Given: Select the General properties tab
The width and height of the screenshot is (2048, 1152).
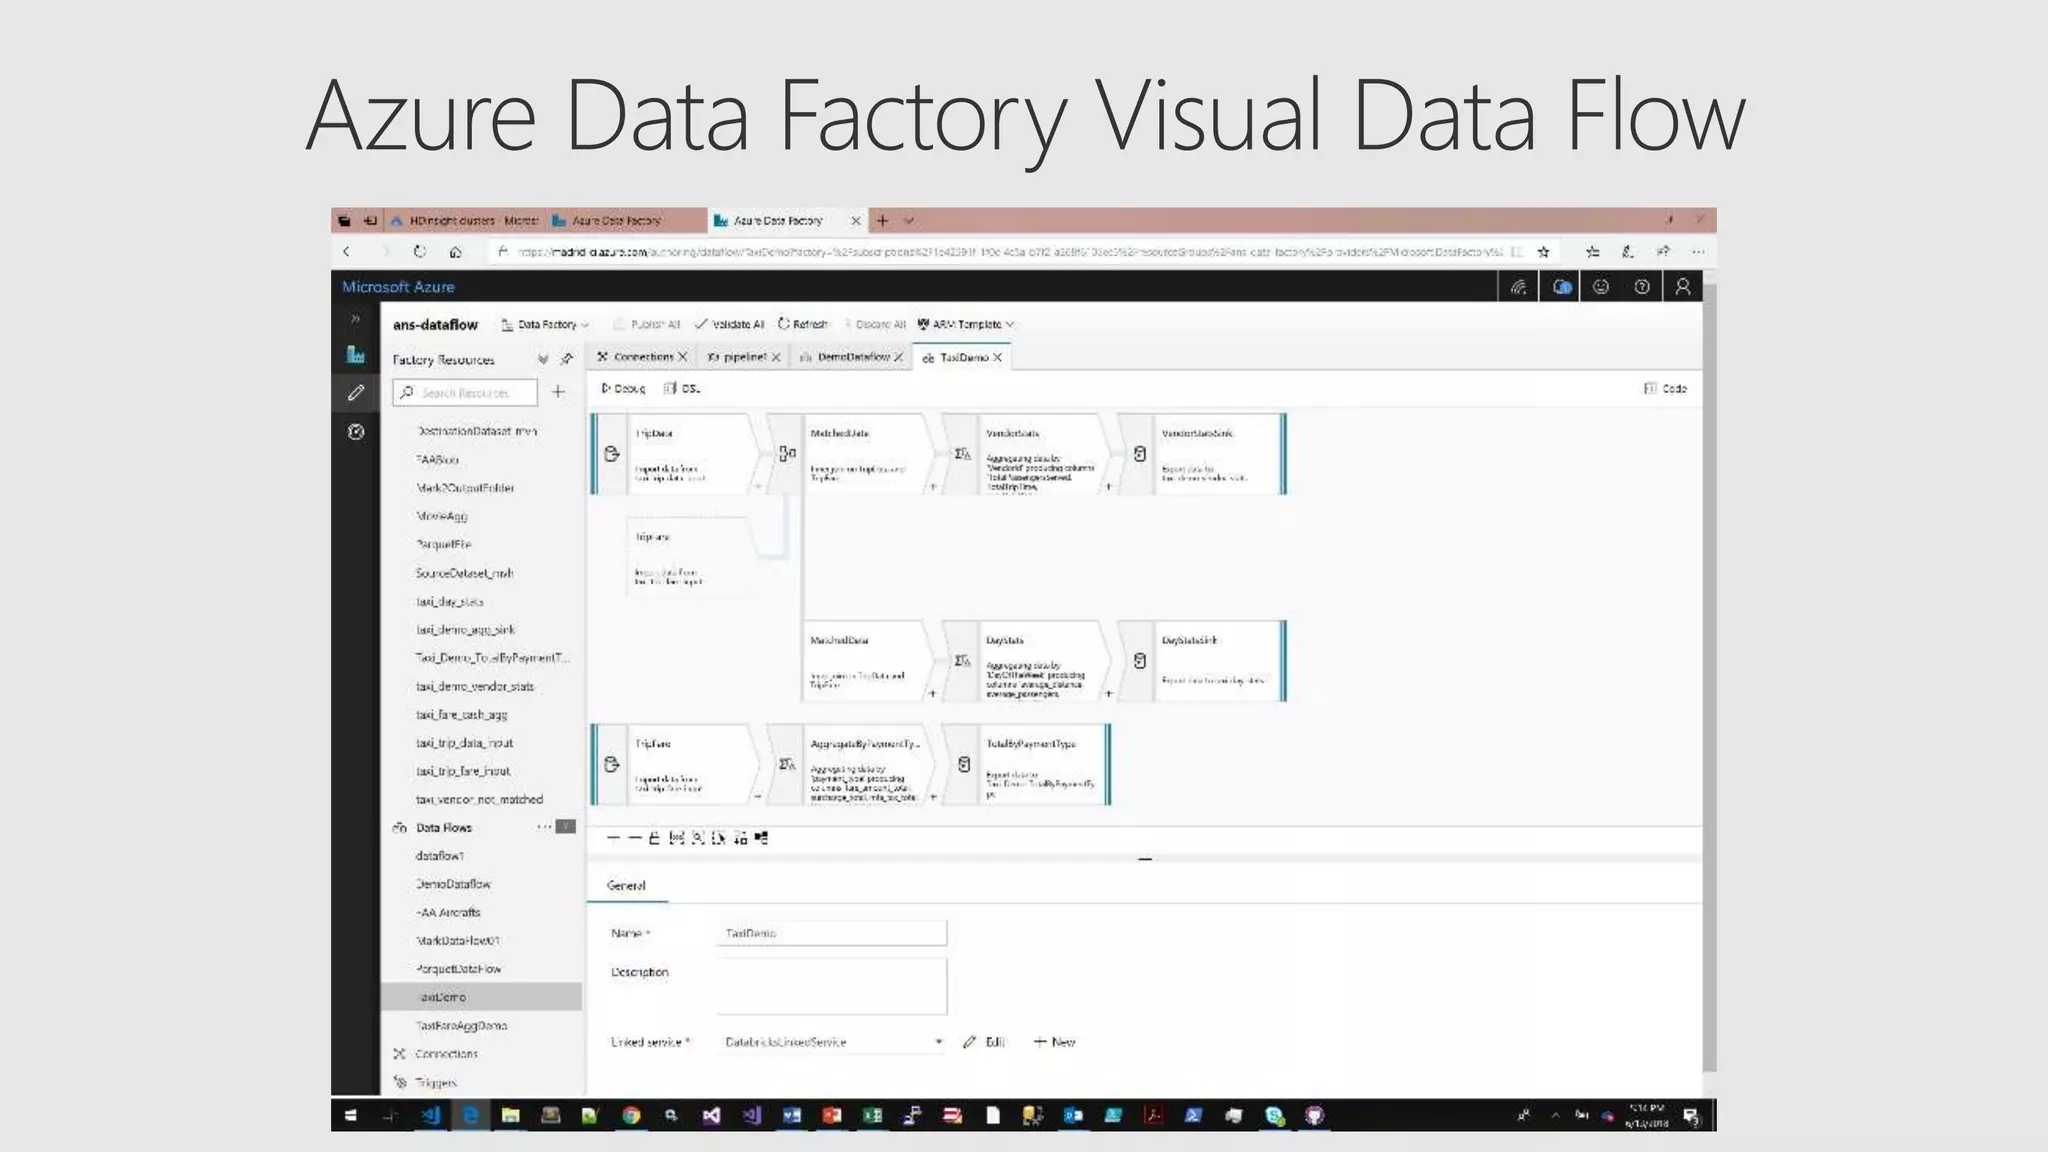Looking at the screenshot, I should click(626, 885).
